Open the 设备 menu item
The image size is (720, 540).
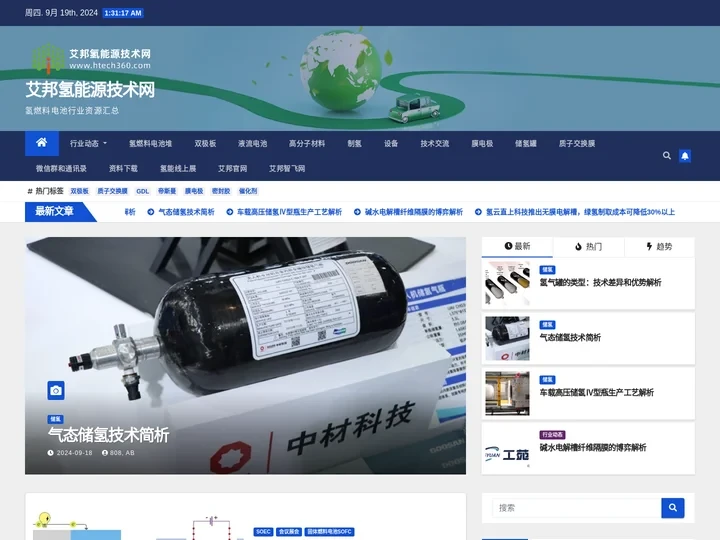pos(391,144)
